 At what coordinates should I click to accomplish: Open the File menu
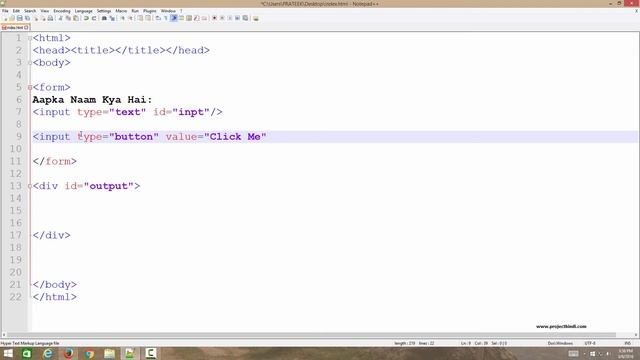[x=5, y=11]
